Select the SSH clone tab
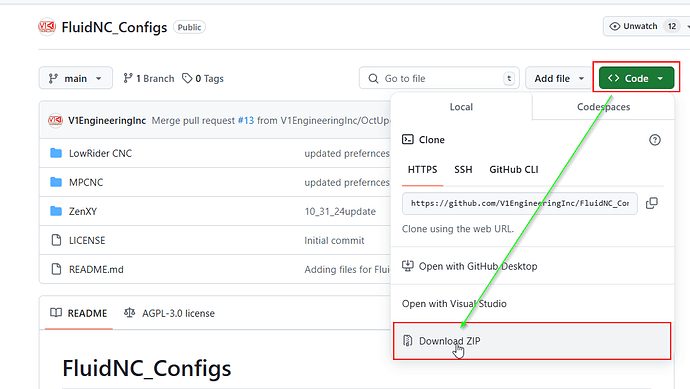690x389 pixels. (463, 169)
